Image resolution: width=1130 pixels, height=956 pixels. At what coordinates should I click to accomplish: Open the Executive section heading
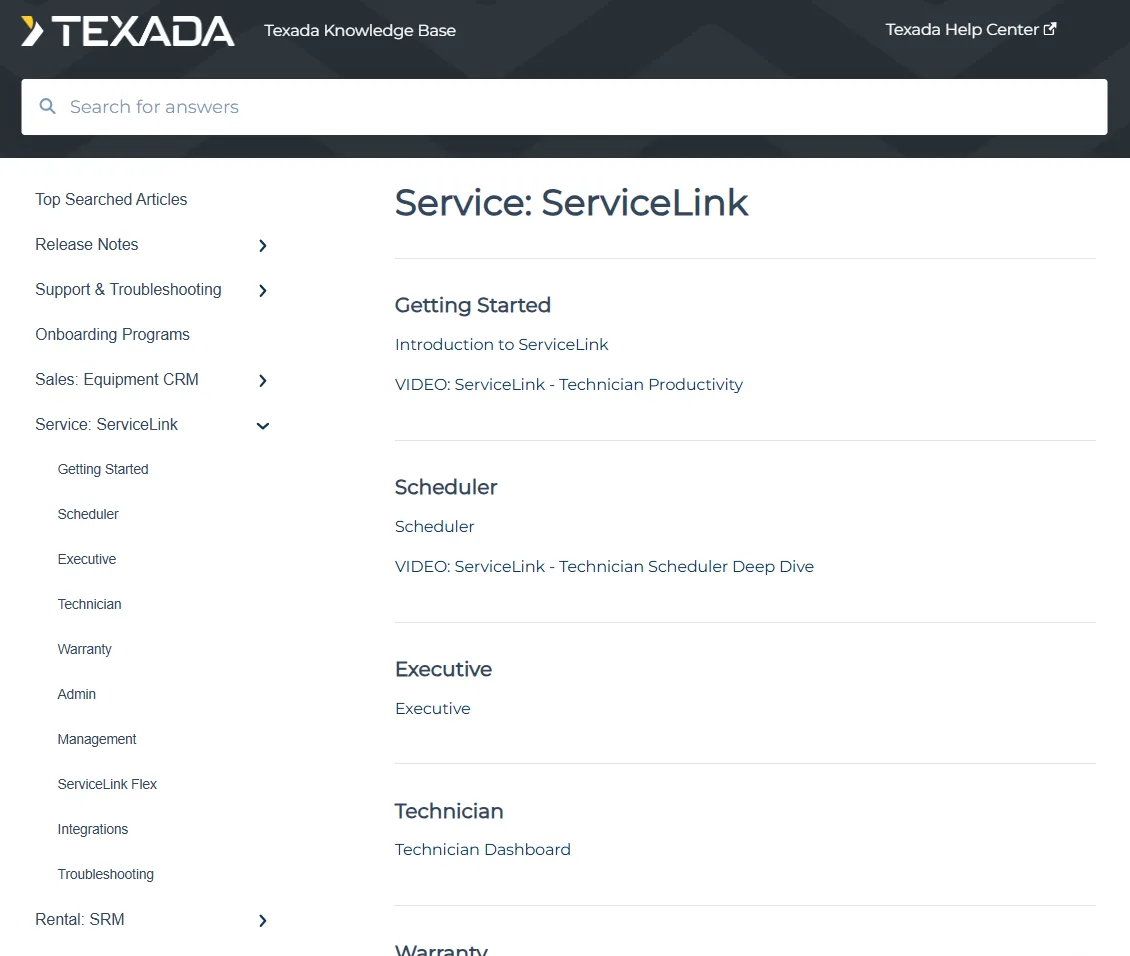443,669
